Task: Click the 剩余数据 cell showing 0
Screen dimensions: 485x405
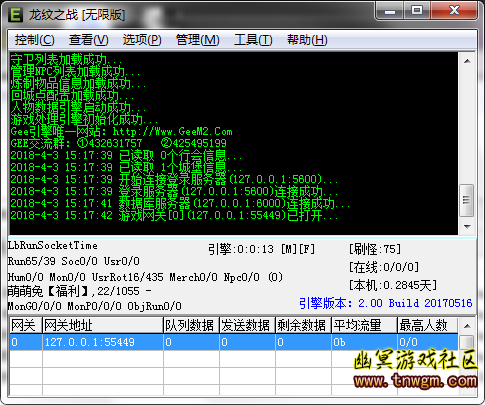Action: click(x=303, y=342)
